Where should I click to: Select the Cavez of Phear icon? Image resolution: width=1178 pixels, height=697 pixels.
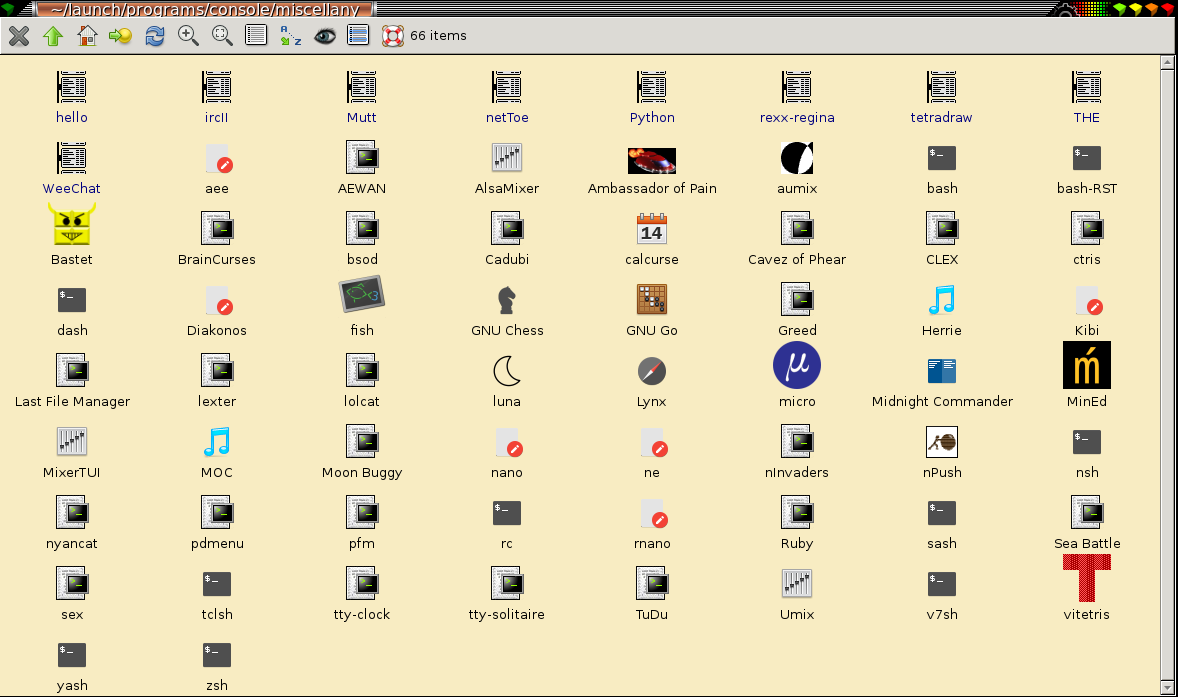click(797, 228)
